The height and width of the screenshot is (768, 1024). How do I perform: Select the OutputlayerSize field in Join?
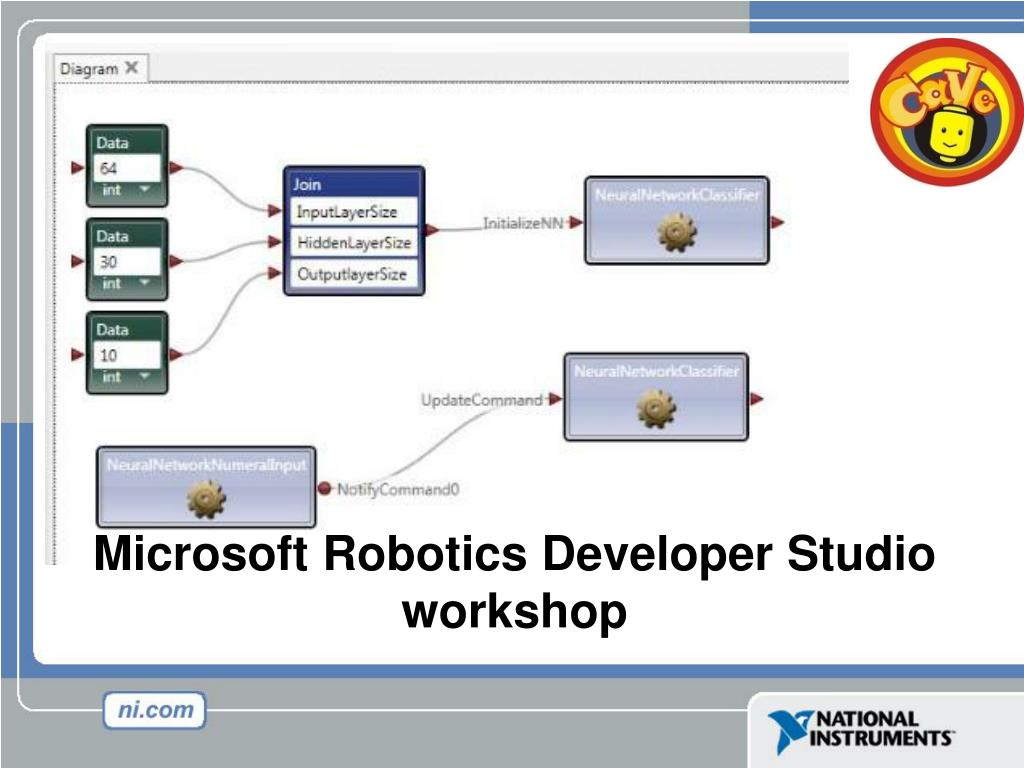pyautogui.click(x=353, y=274)
